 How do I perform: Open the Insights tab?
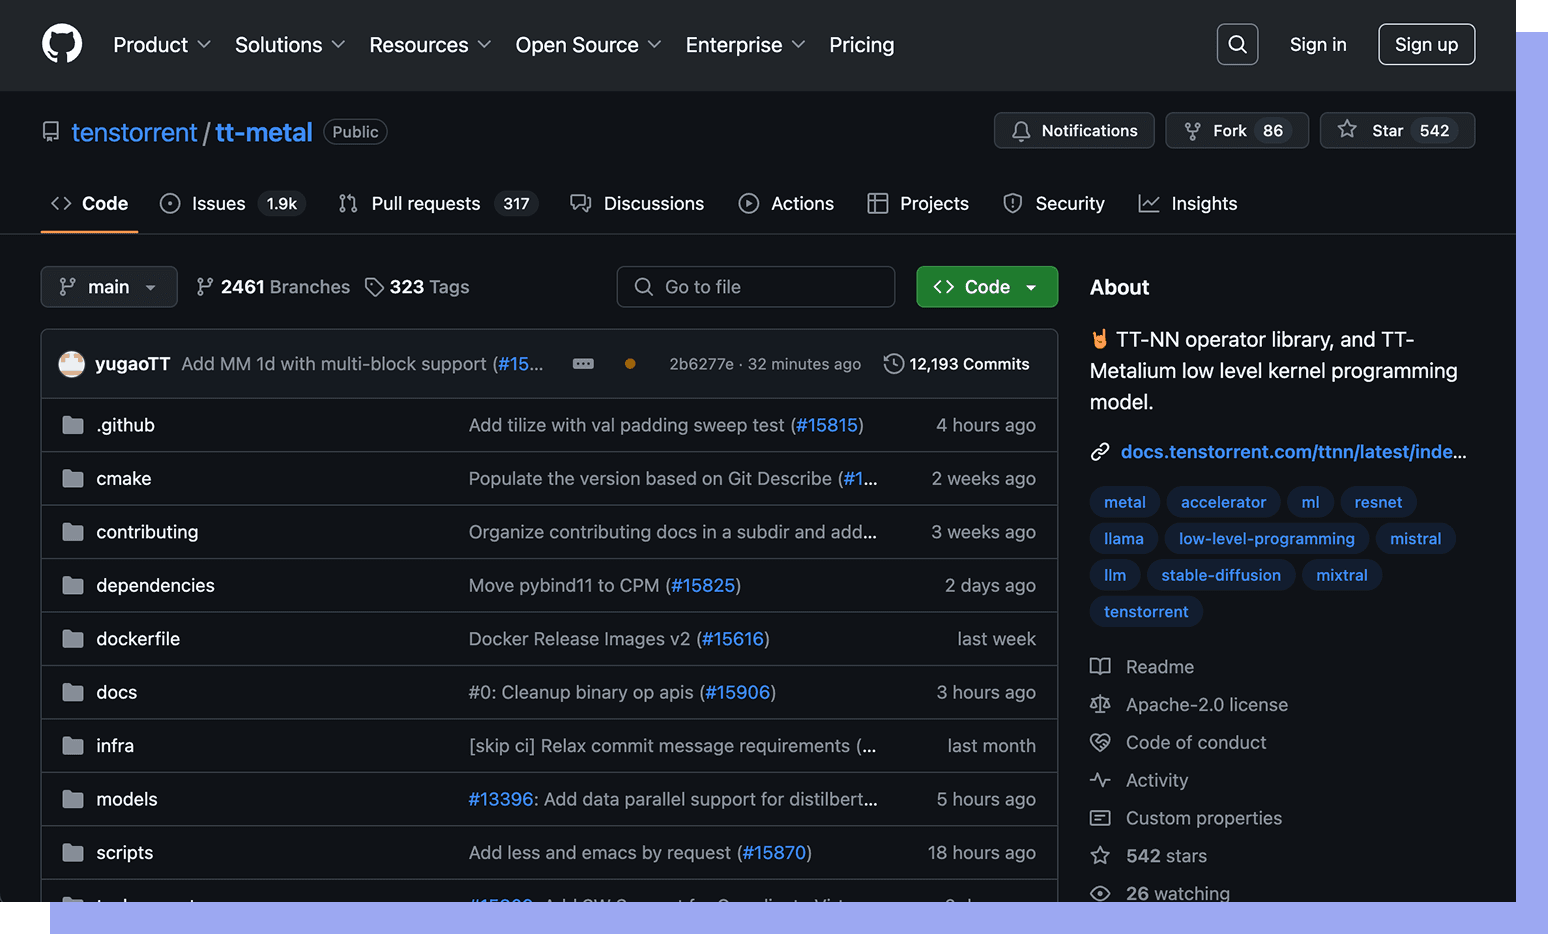pos(1203,204)
